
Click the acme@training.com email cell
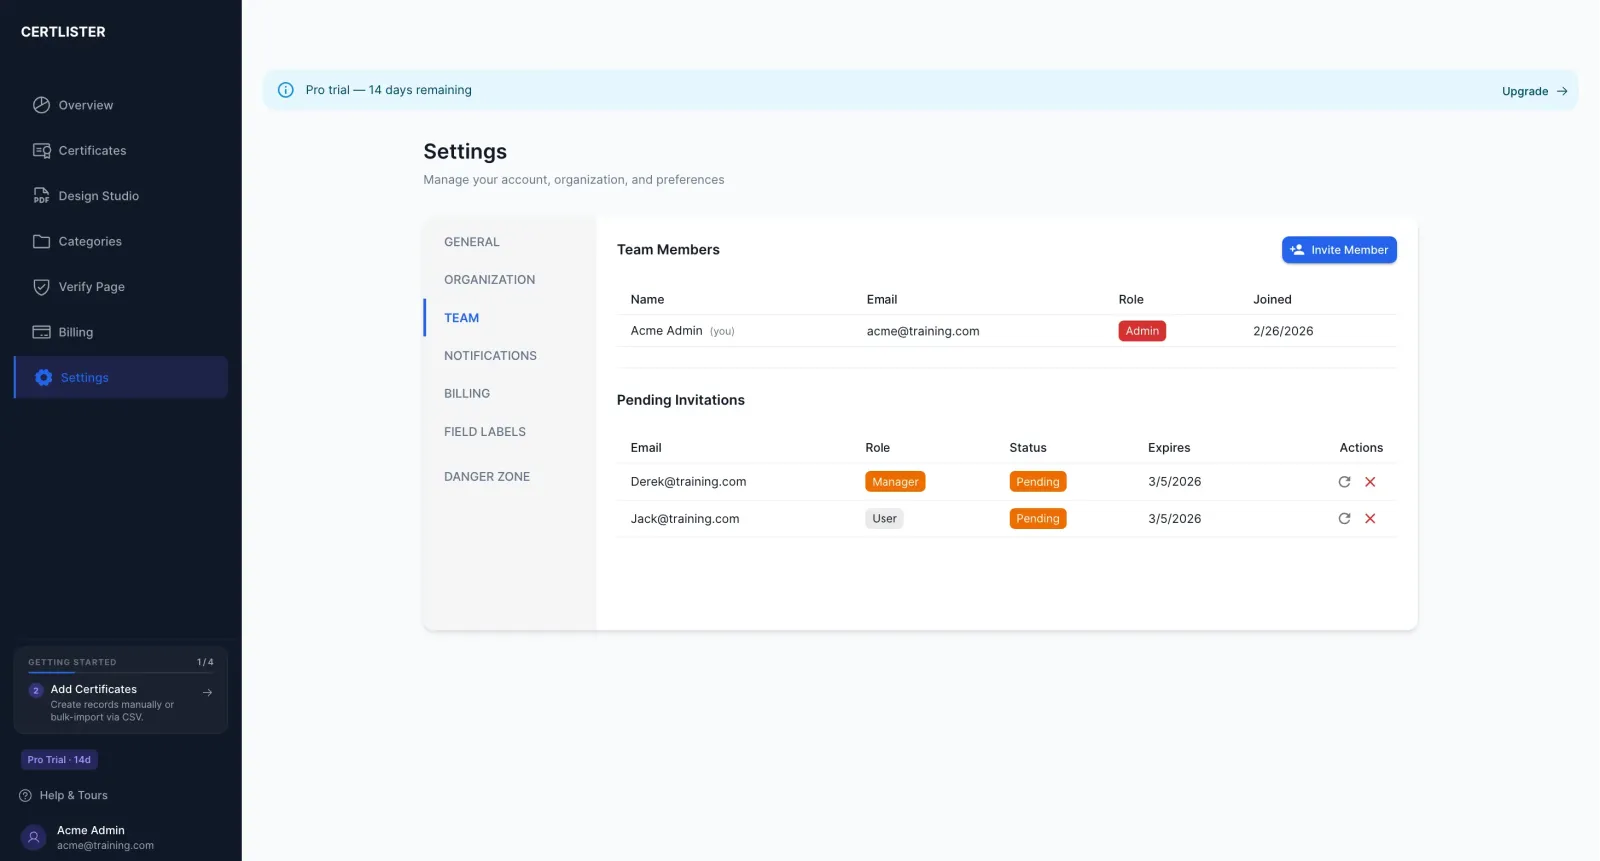[923, 331]
